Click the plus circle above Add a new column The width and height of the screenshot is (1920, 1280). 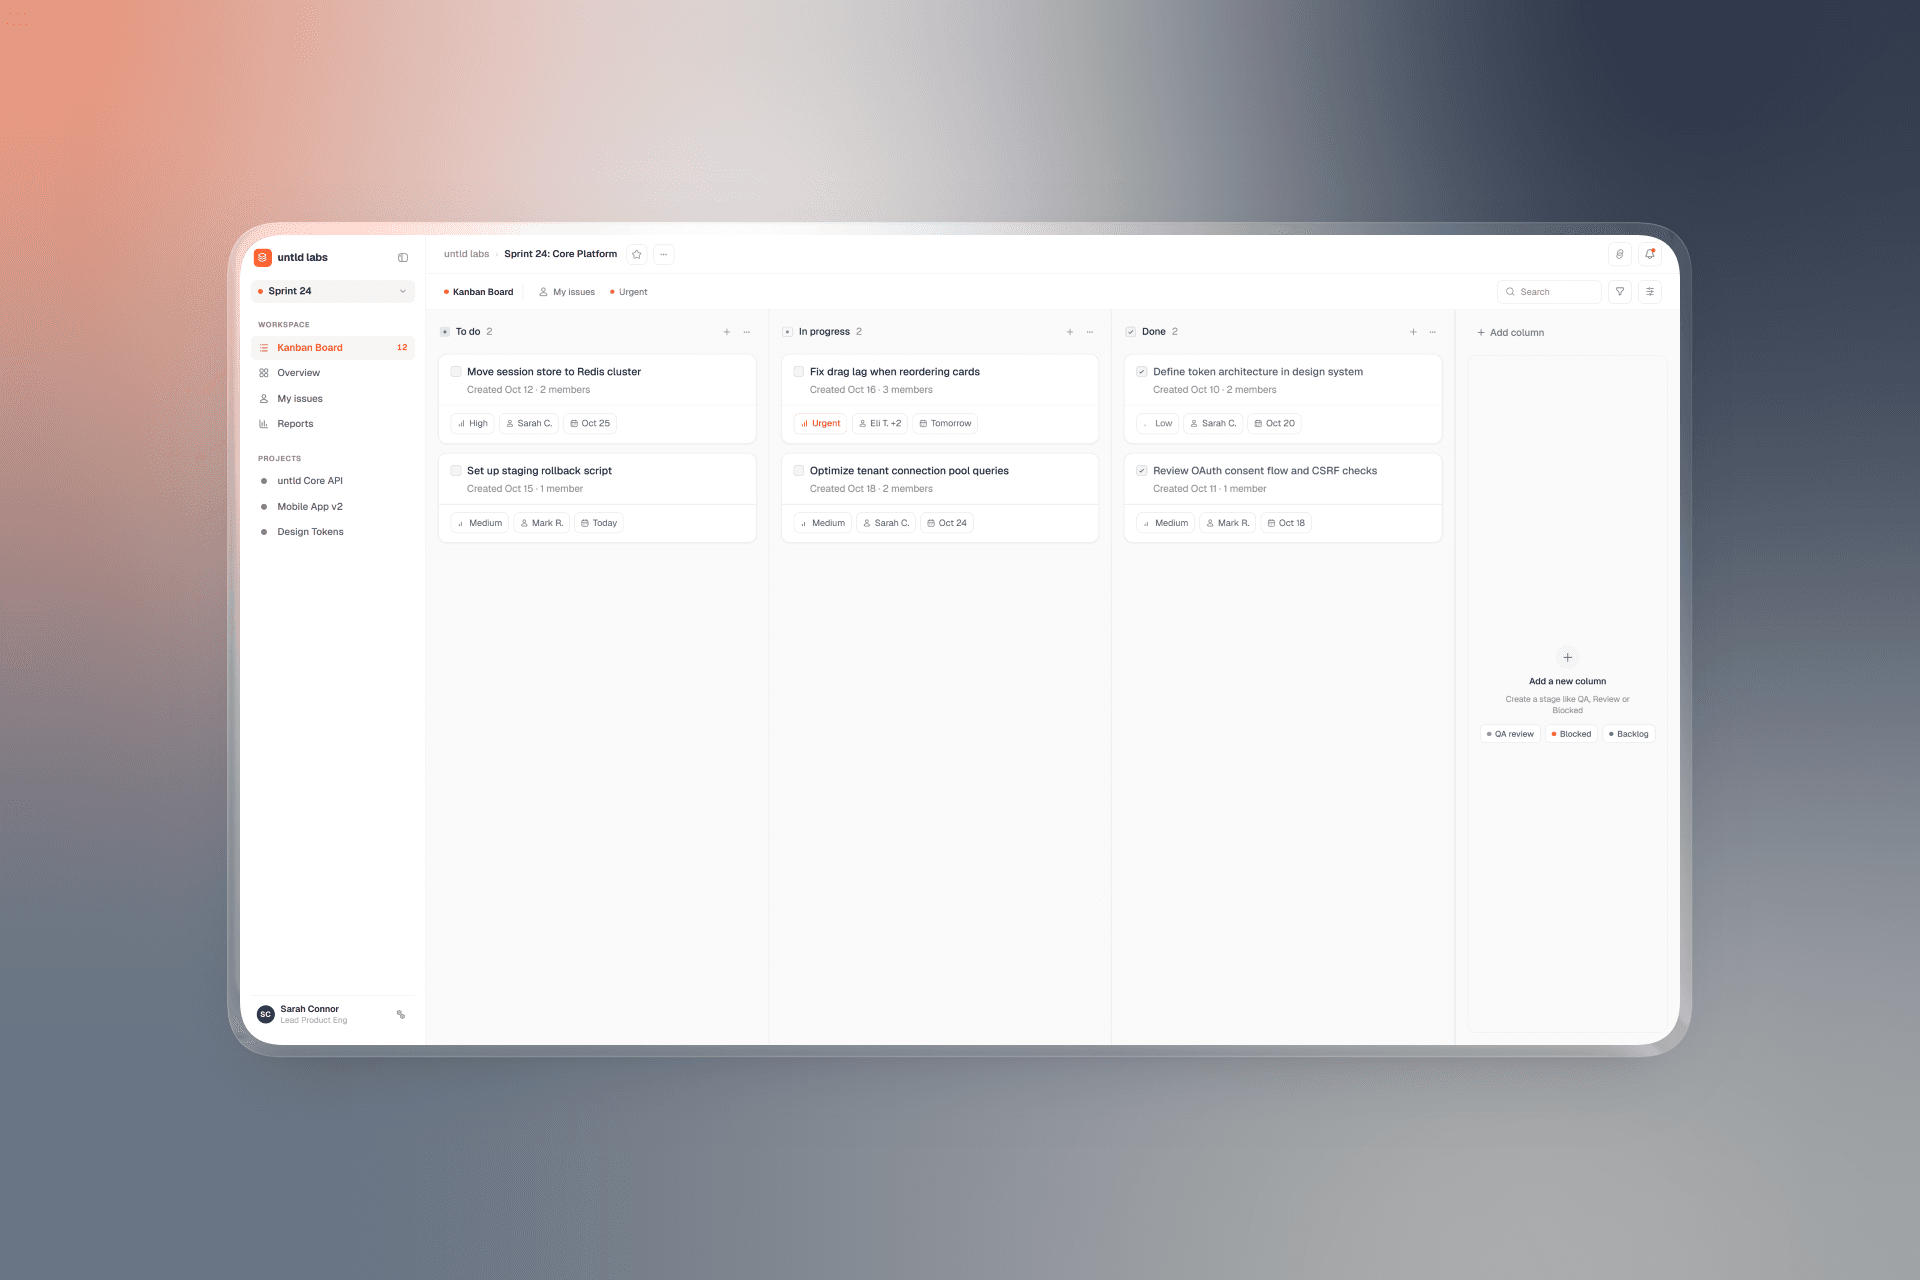point(1568,657)
